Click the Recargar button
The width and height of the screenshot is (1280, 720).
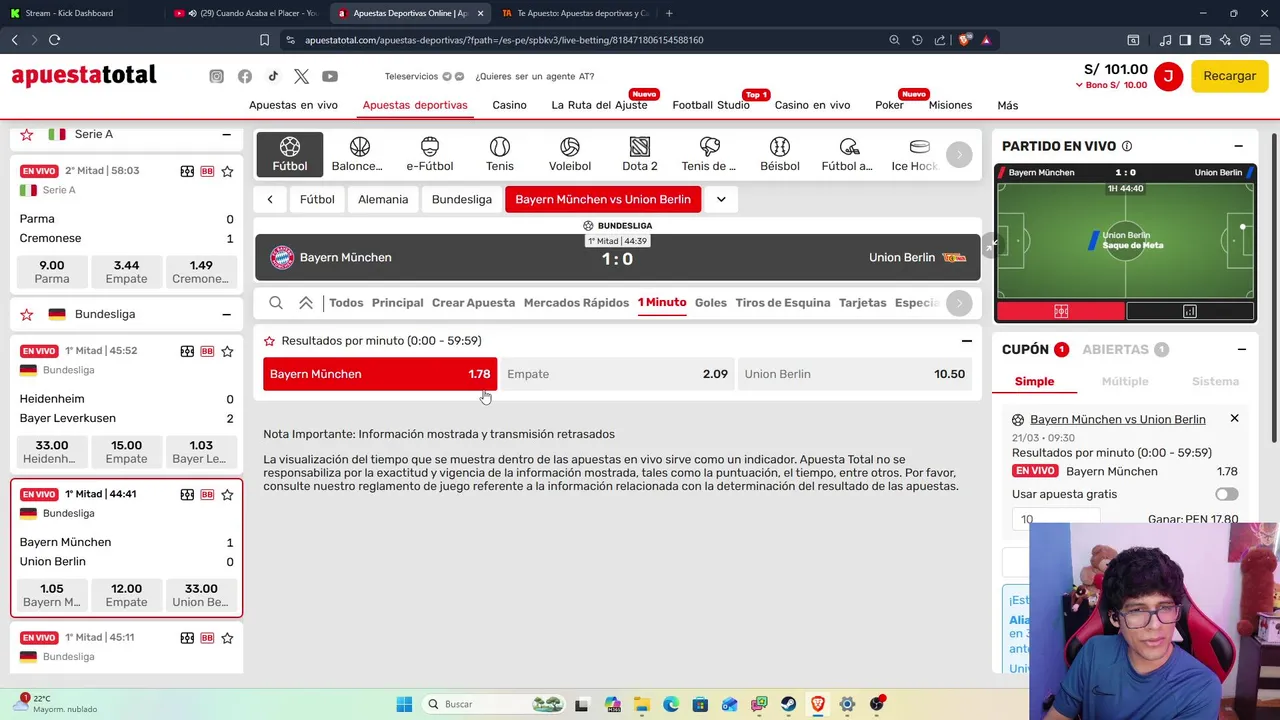pos(1229,76)
